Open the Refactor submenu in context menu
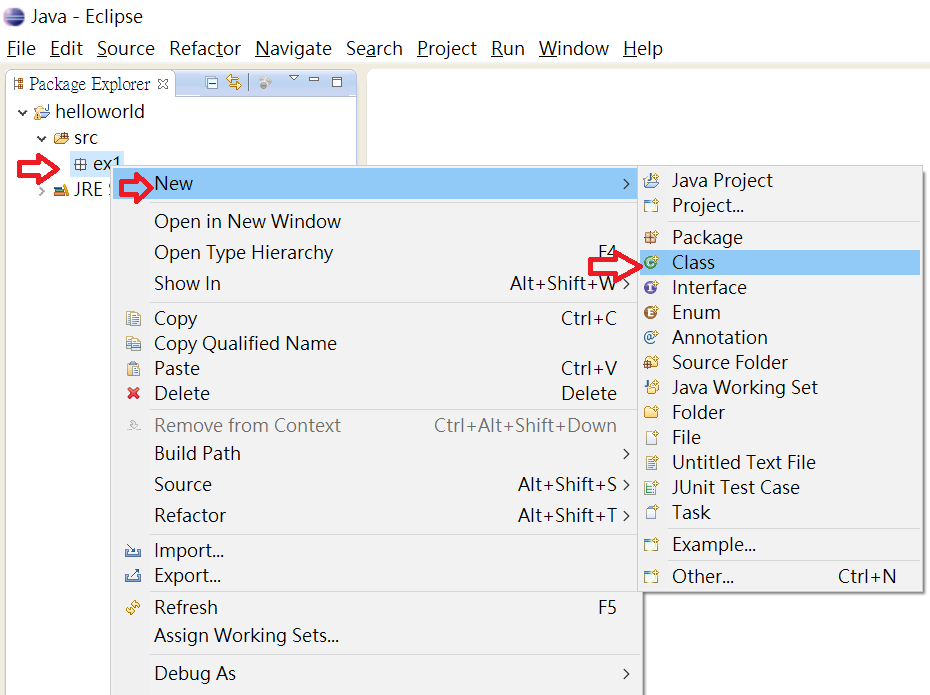 point(375,515)
